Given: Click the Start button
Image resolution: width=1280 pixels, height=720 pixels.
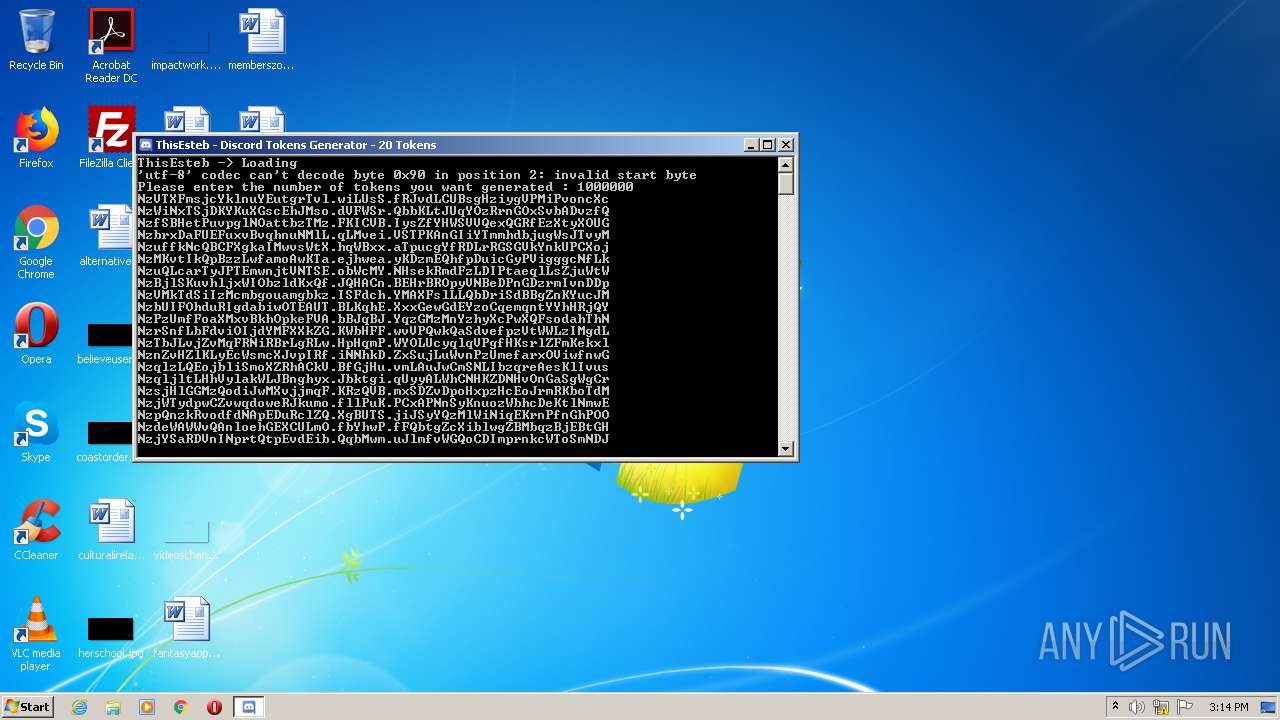Looking at the screenshot, I should click(x=27, y=706).
